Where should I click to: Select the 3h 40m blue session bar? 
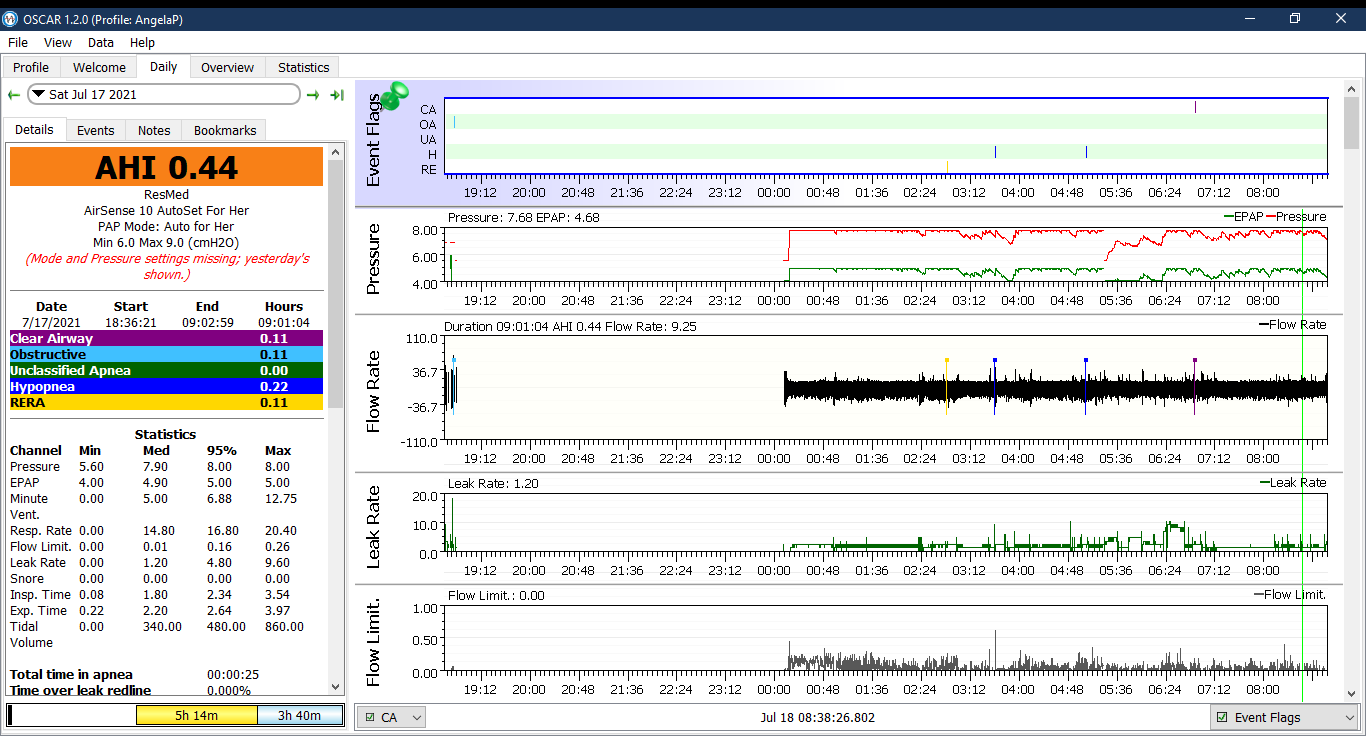click(x=299, y=715)
